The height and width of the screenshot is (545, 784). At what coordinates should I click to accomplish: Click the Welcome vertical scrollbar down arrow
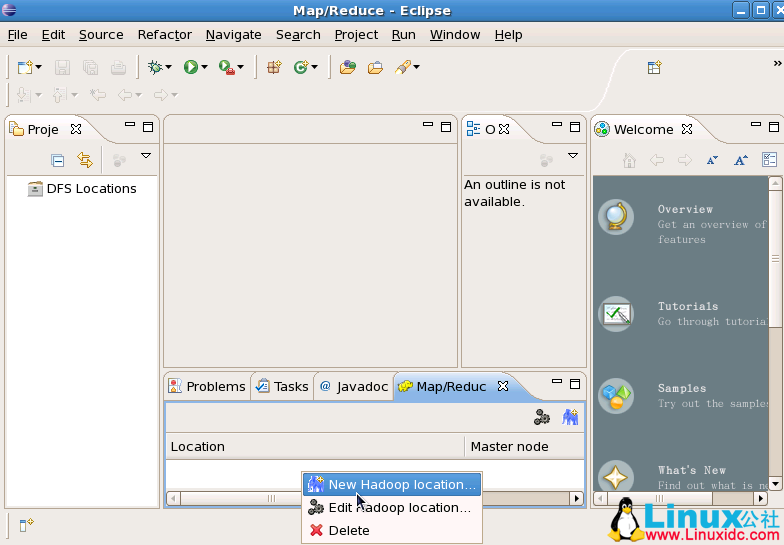click(x=776, y=484)
